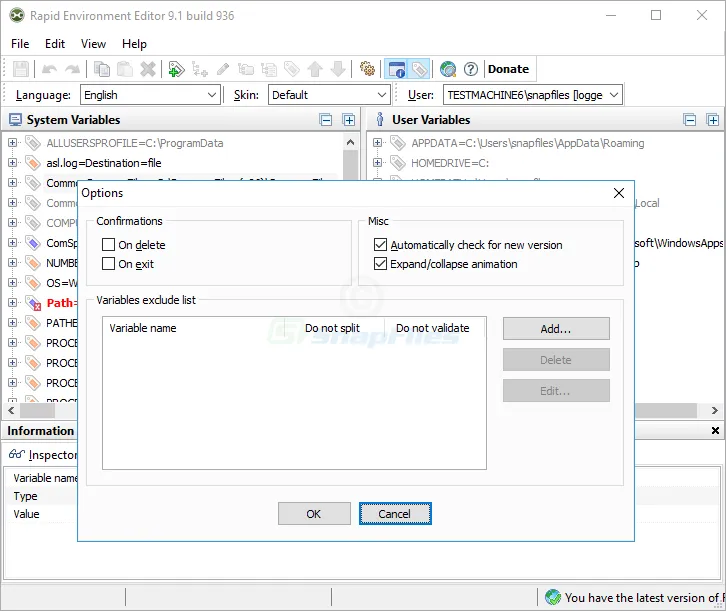
Task: Click the Delete X toolbar icon
Action: coord(148,69)
